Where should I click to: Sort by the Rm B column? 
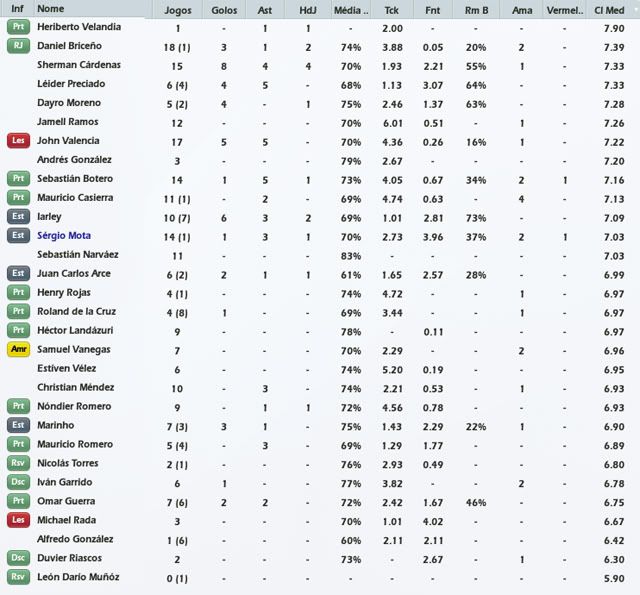476,9
